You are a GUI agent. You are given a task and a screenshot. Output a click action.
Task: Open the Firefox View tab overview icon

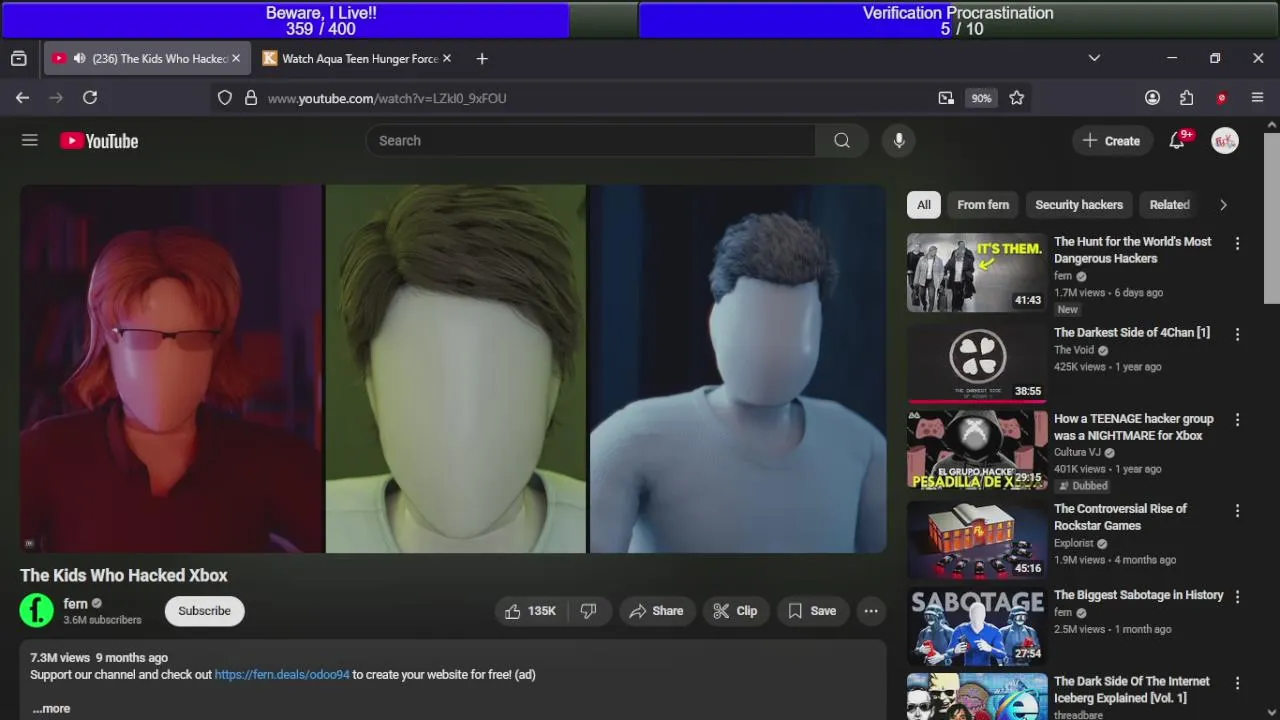(18, 59)
